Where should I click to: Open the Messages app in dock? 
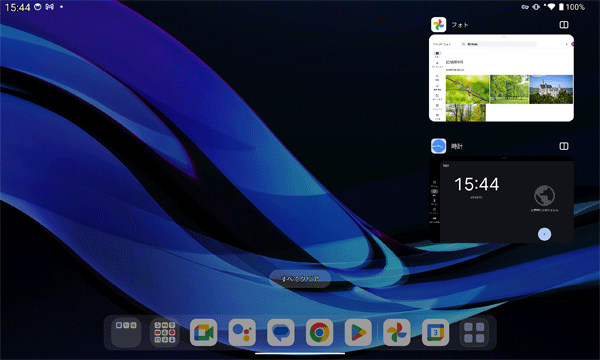(281, 332)
